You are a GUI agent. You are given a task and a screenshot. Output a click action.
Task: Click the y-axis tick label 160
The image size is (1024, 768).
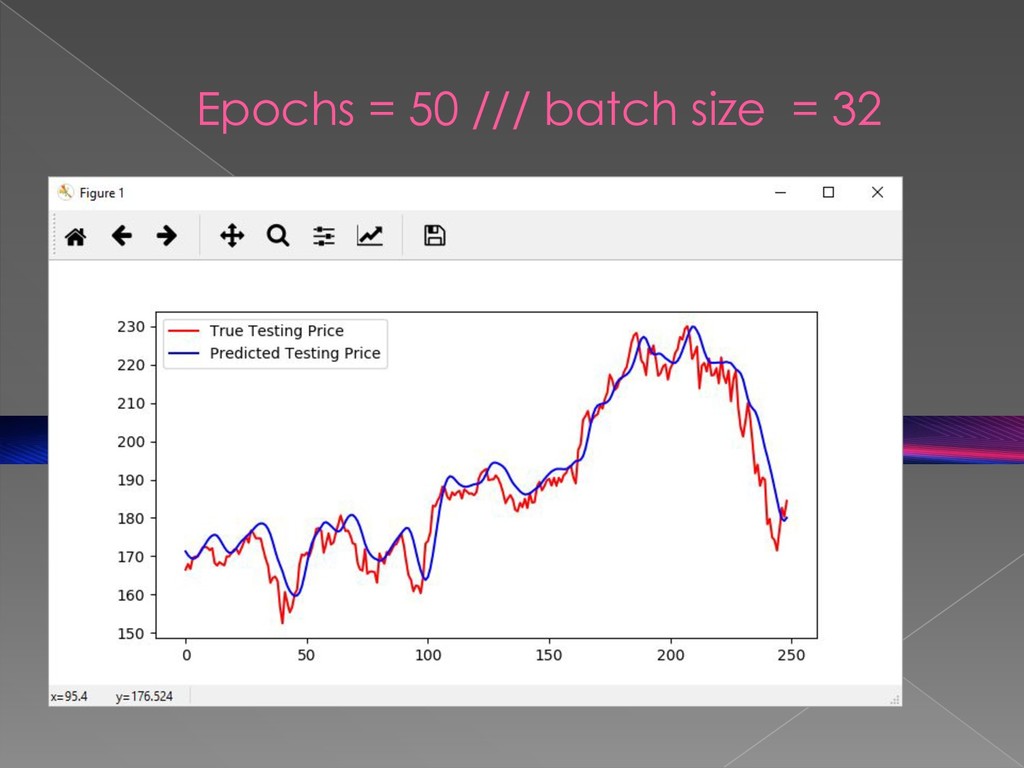(x=131, y=595)
